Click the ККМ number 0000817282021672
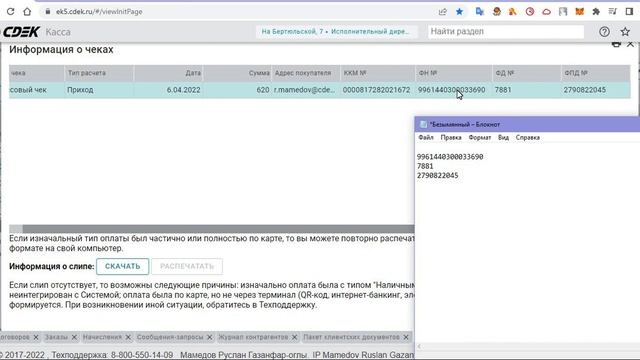The image size is (640, 360). [x=376, y=90]
